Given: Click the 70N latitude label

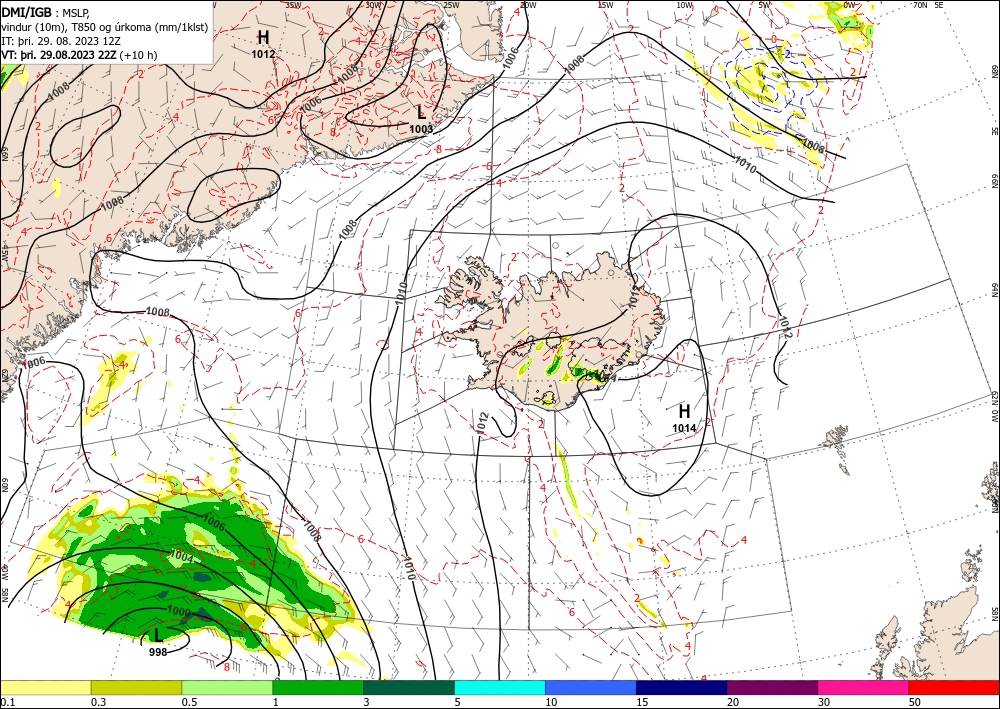Looking at the screenshot, I should click(x=920, y=5).
